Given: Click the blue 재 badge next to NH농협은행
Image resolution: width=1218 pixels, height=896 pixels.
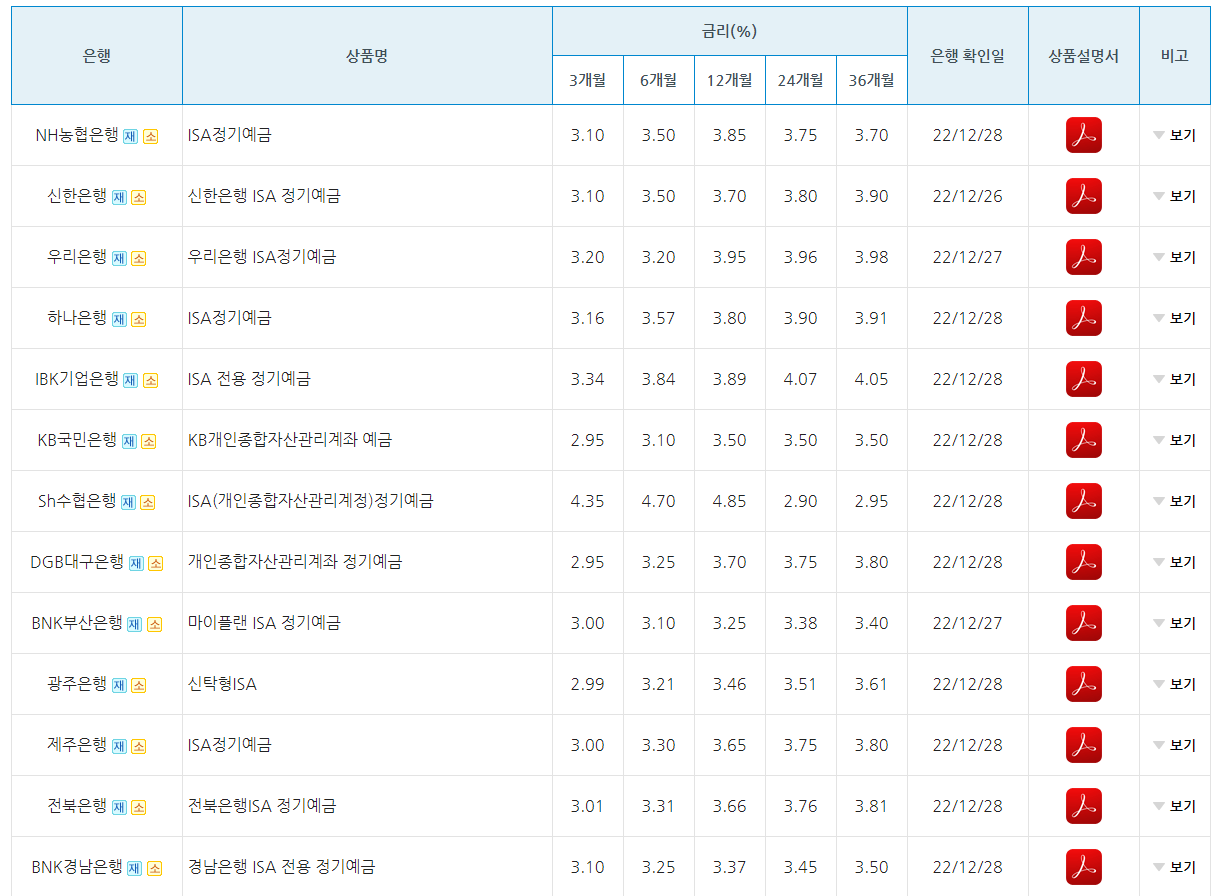Looking at the screenshot, I should [130, 137].
